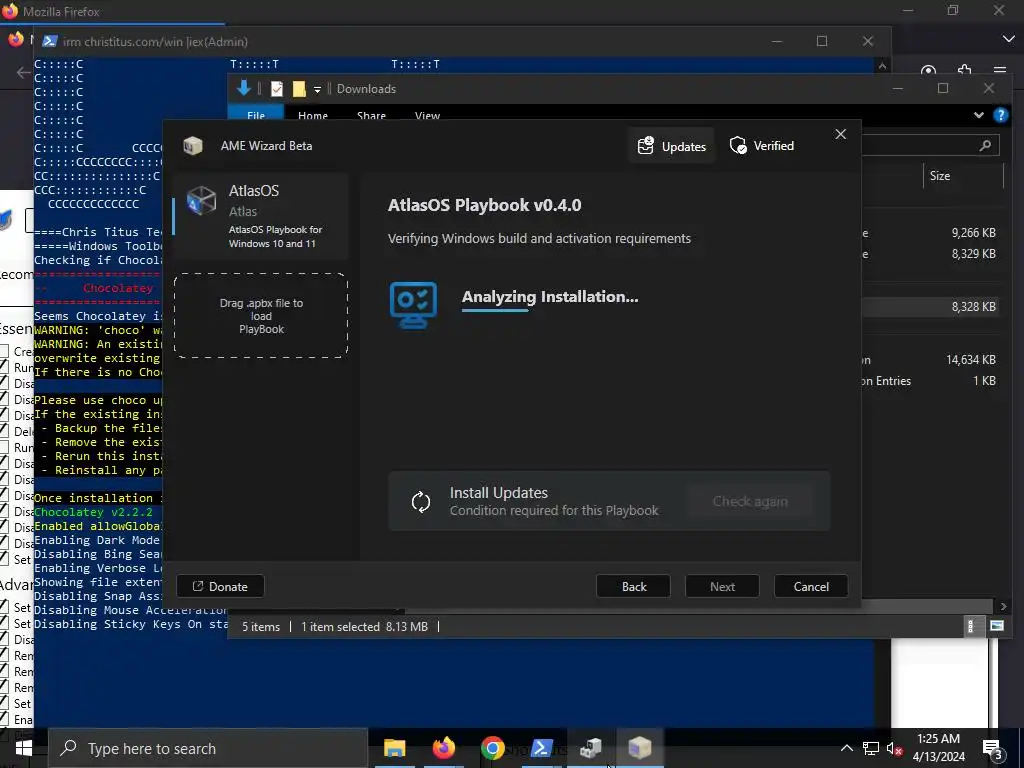The image size is (1024, 768).
Task: Expand the Explorer ribbon chevron
Action: (x=978, y=115)
